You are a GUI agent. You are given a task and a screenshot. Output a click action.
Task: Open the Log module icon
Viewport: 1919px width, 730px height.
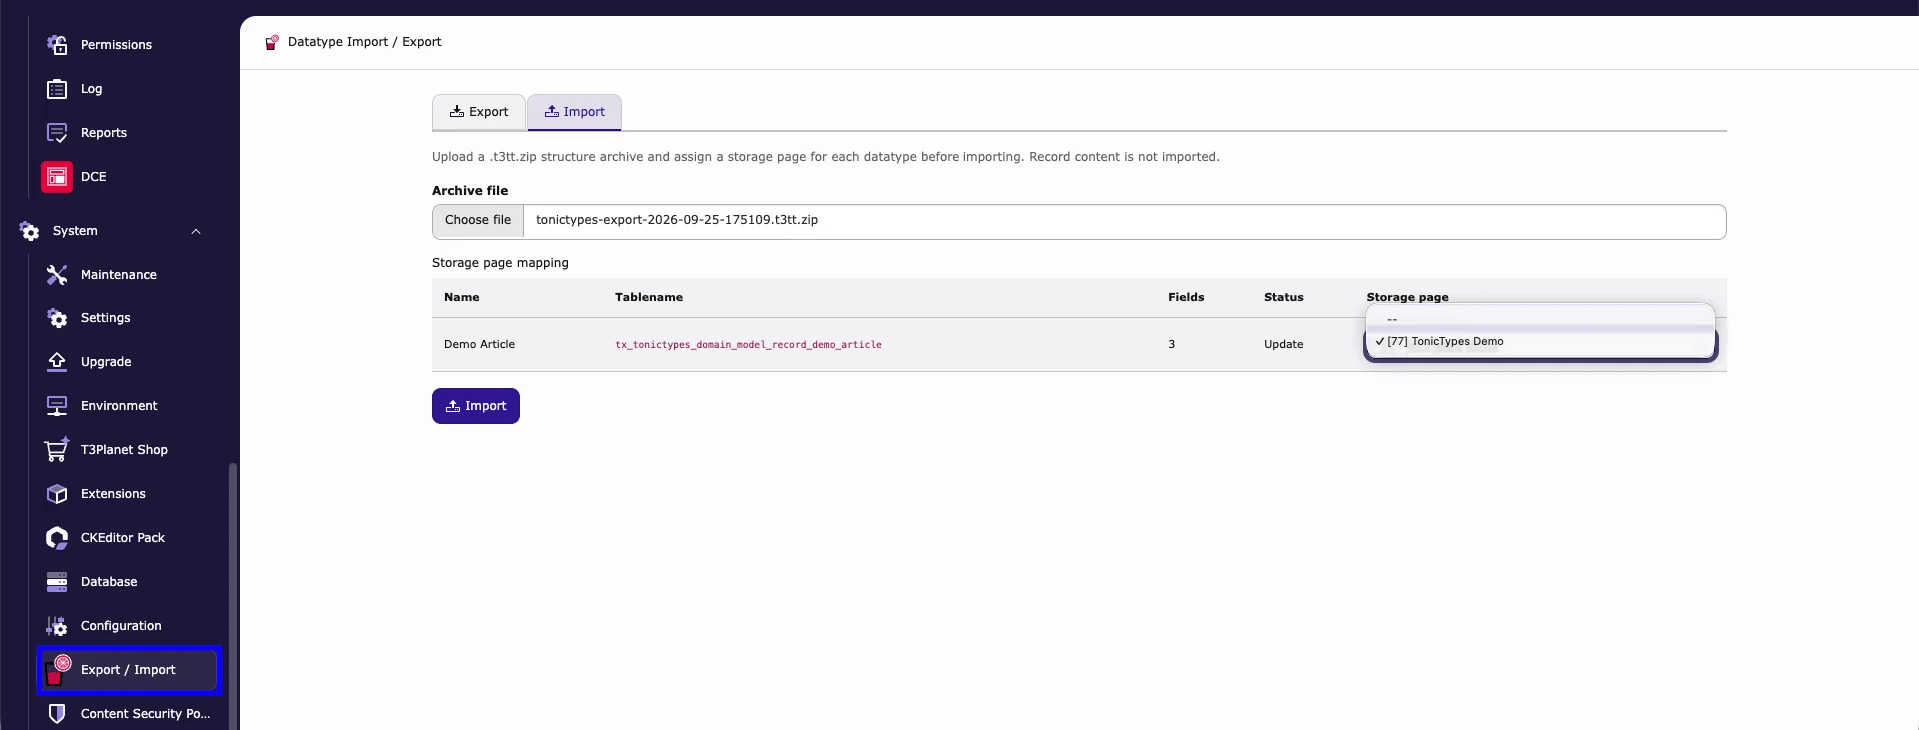click(57, 89)
